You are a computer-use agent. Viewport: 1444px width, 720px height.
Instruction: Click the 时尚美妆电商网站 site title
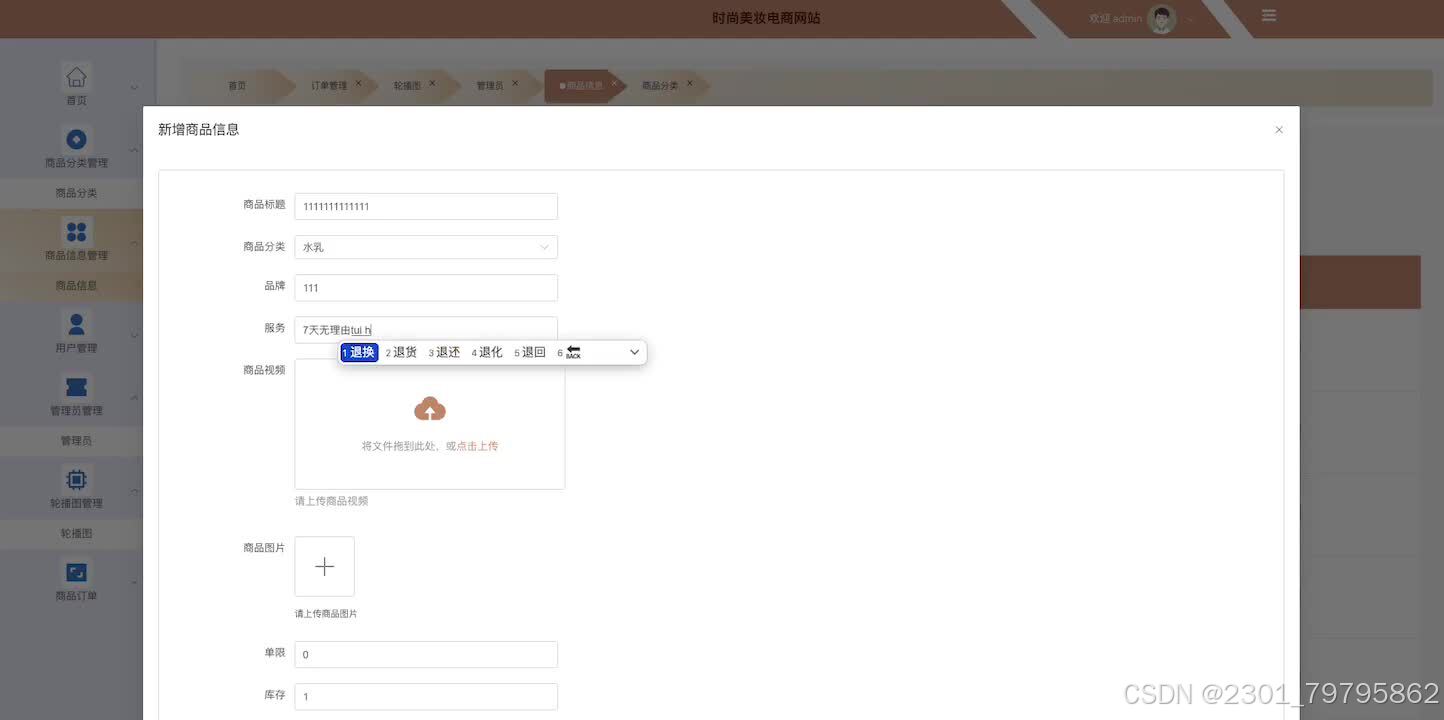coord(766,18)
